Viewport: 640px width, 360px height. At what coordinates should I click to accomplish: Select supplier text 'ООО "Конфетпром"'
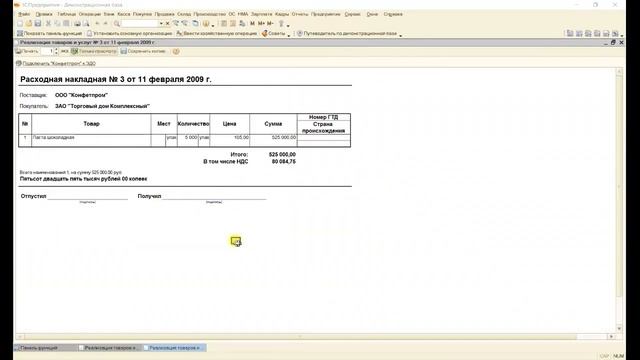[x=81, y=95]
